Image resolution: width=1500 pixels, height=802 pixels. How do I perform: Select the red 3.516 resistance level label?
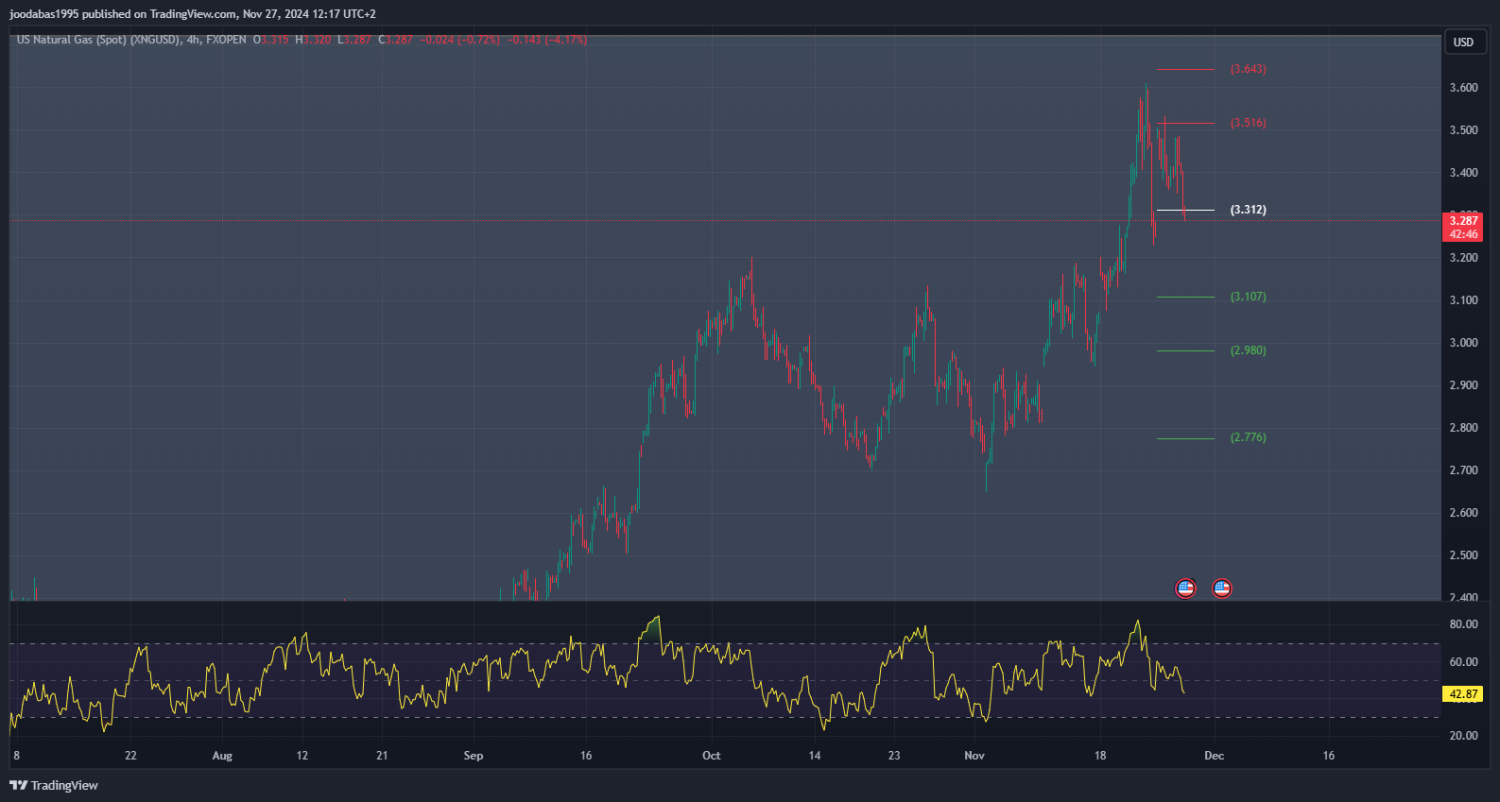click(x=1248, y=123)
